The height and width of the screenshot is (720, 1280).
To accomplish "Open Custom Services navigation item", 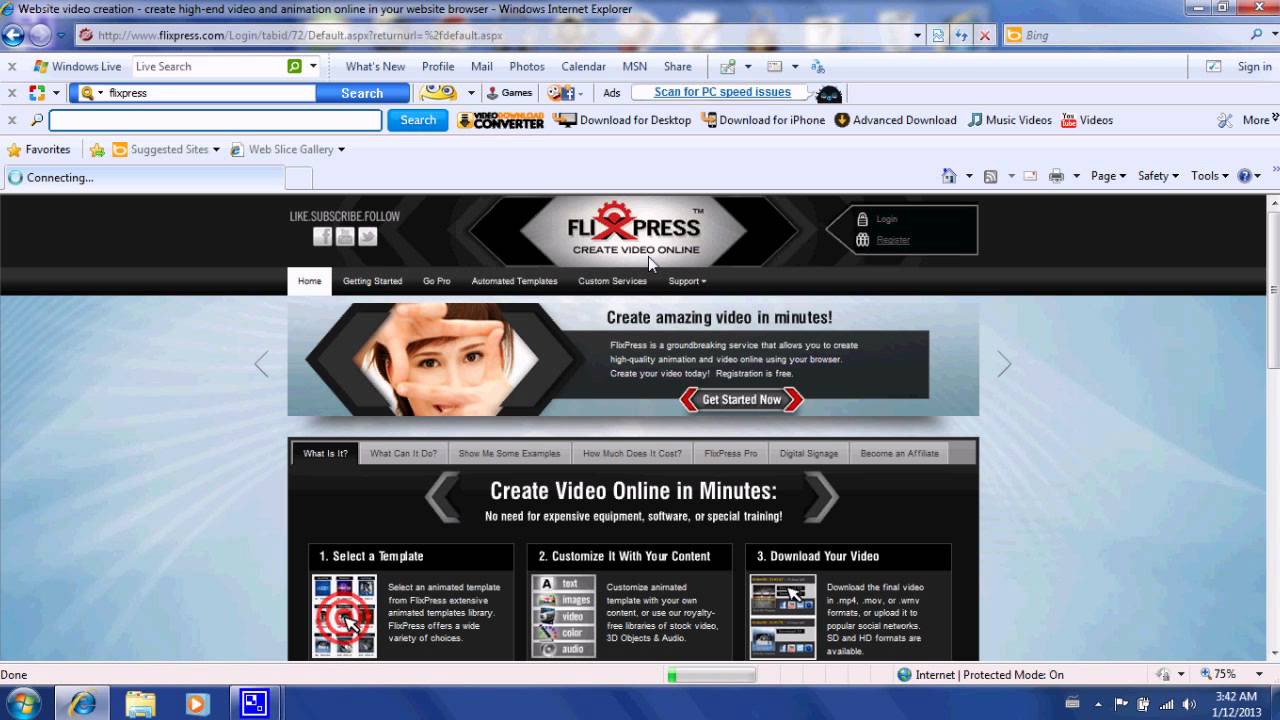I will pos(612,281).
